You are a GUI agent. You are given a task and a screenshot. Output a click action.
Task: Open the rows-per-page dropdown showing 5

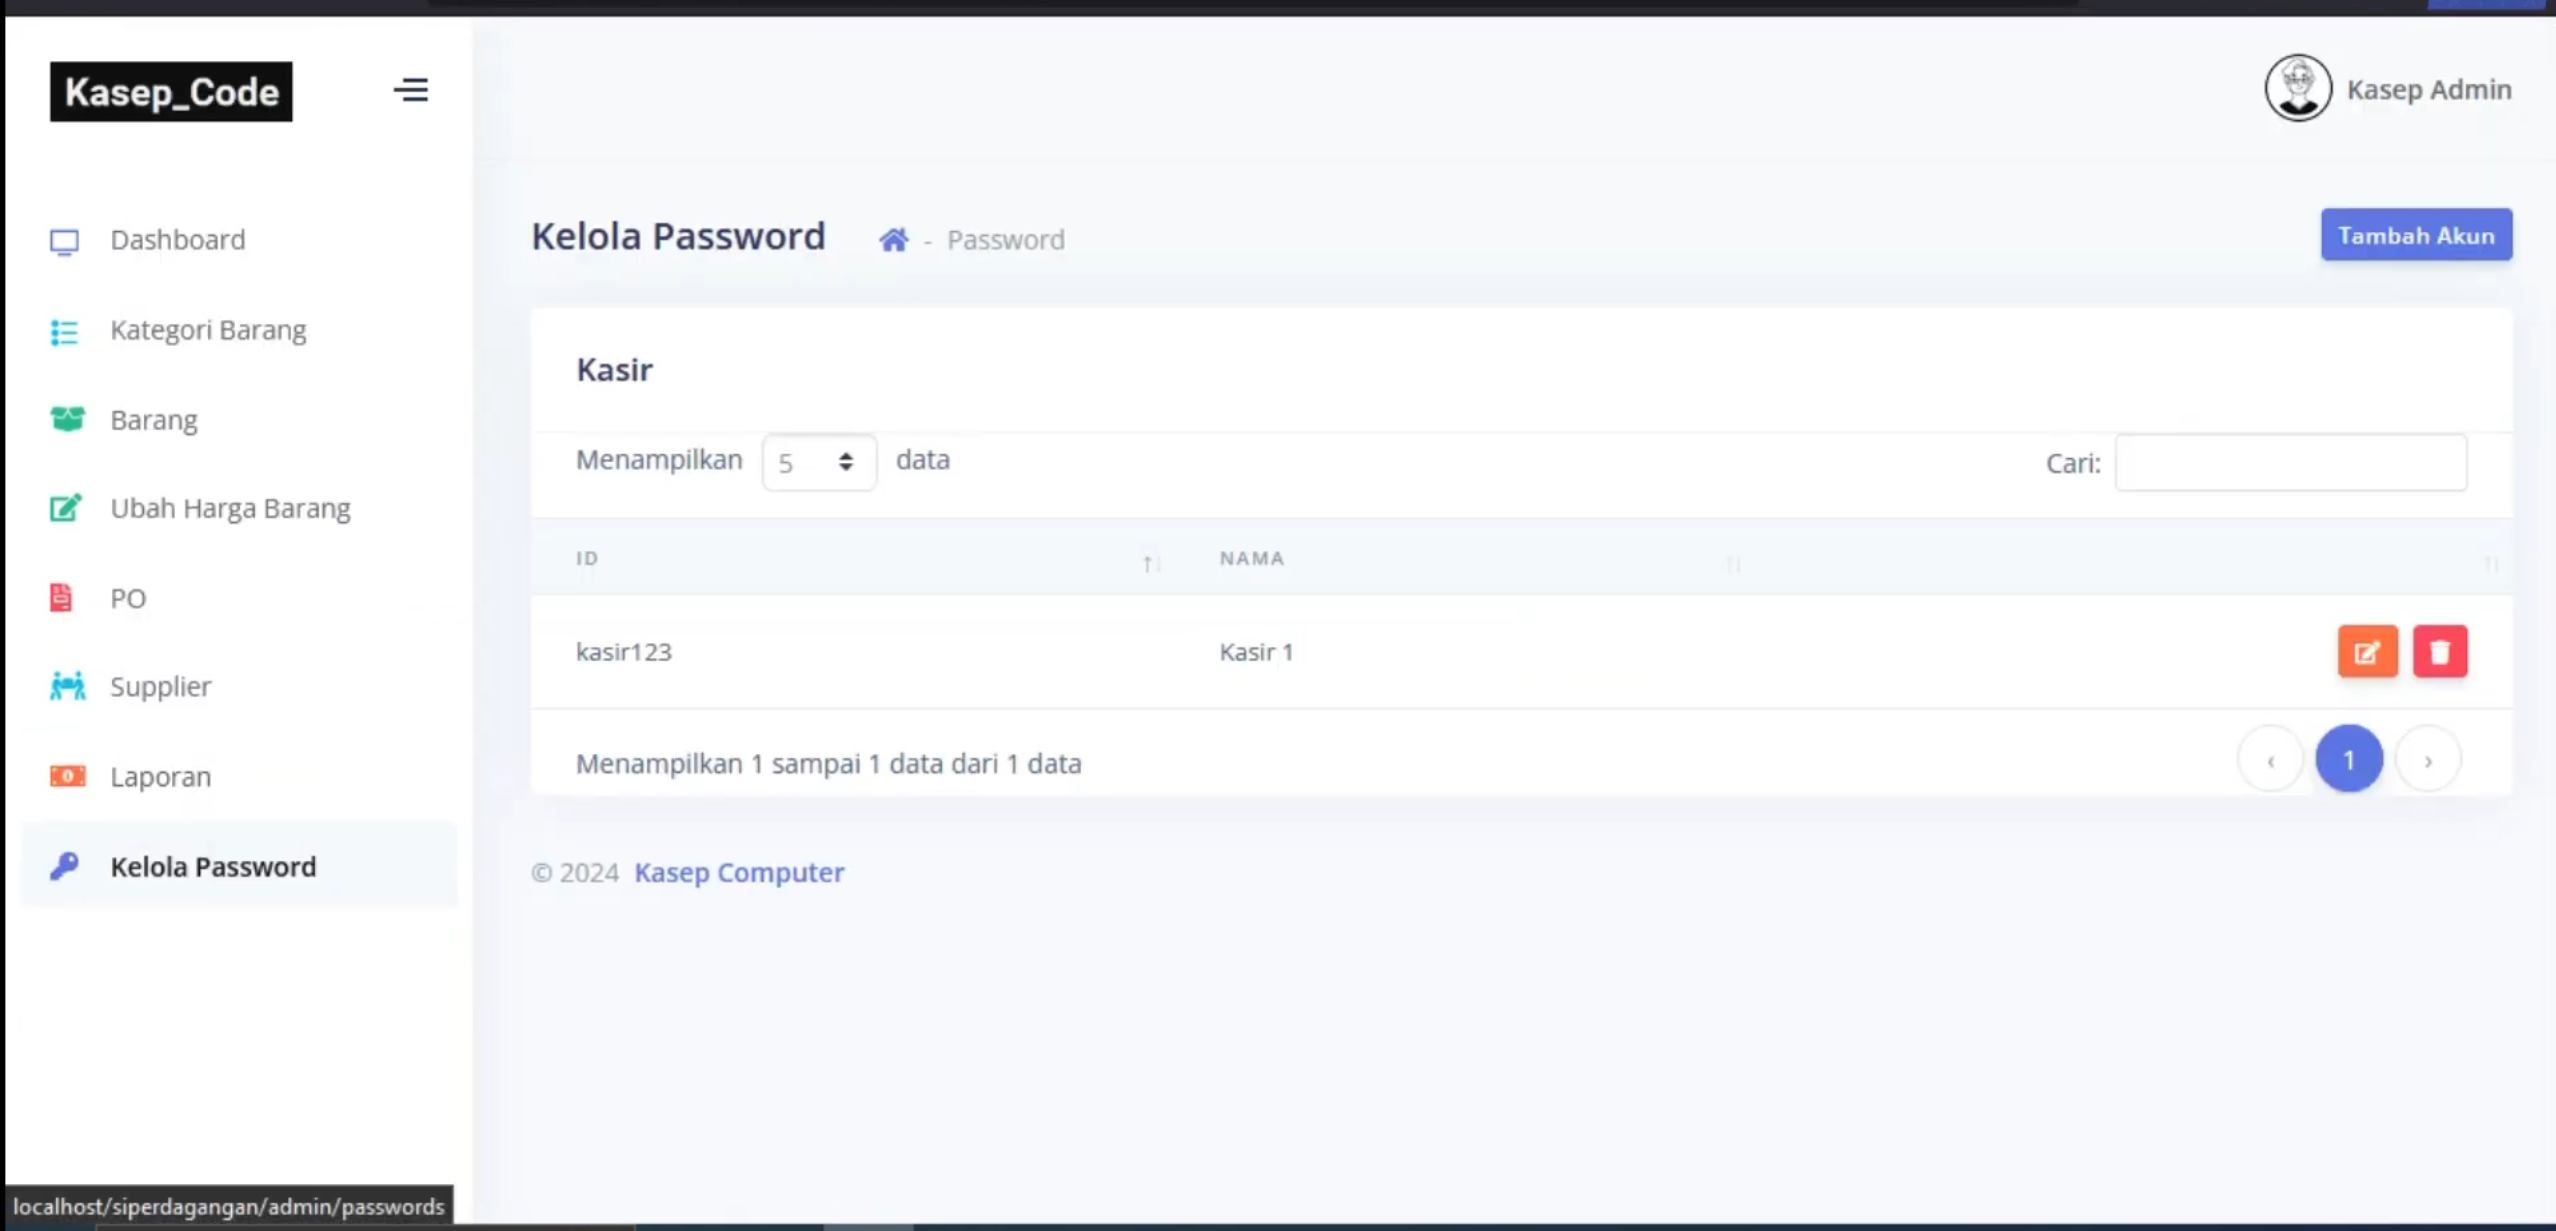[819, 462]
